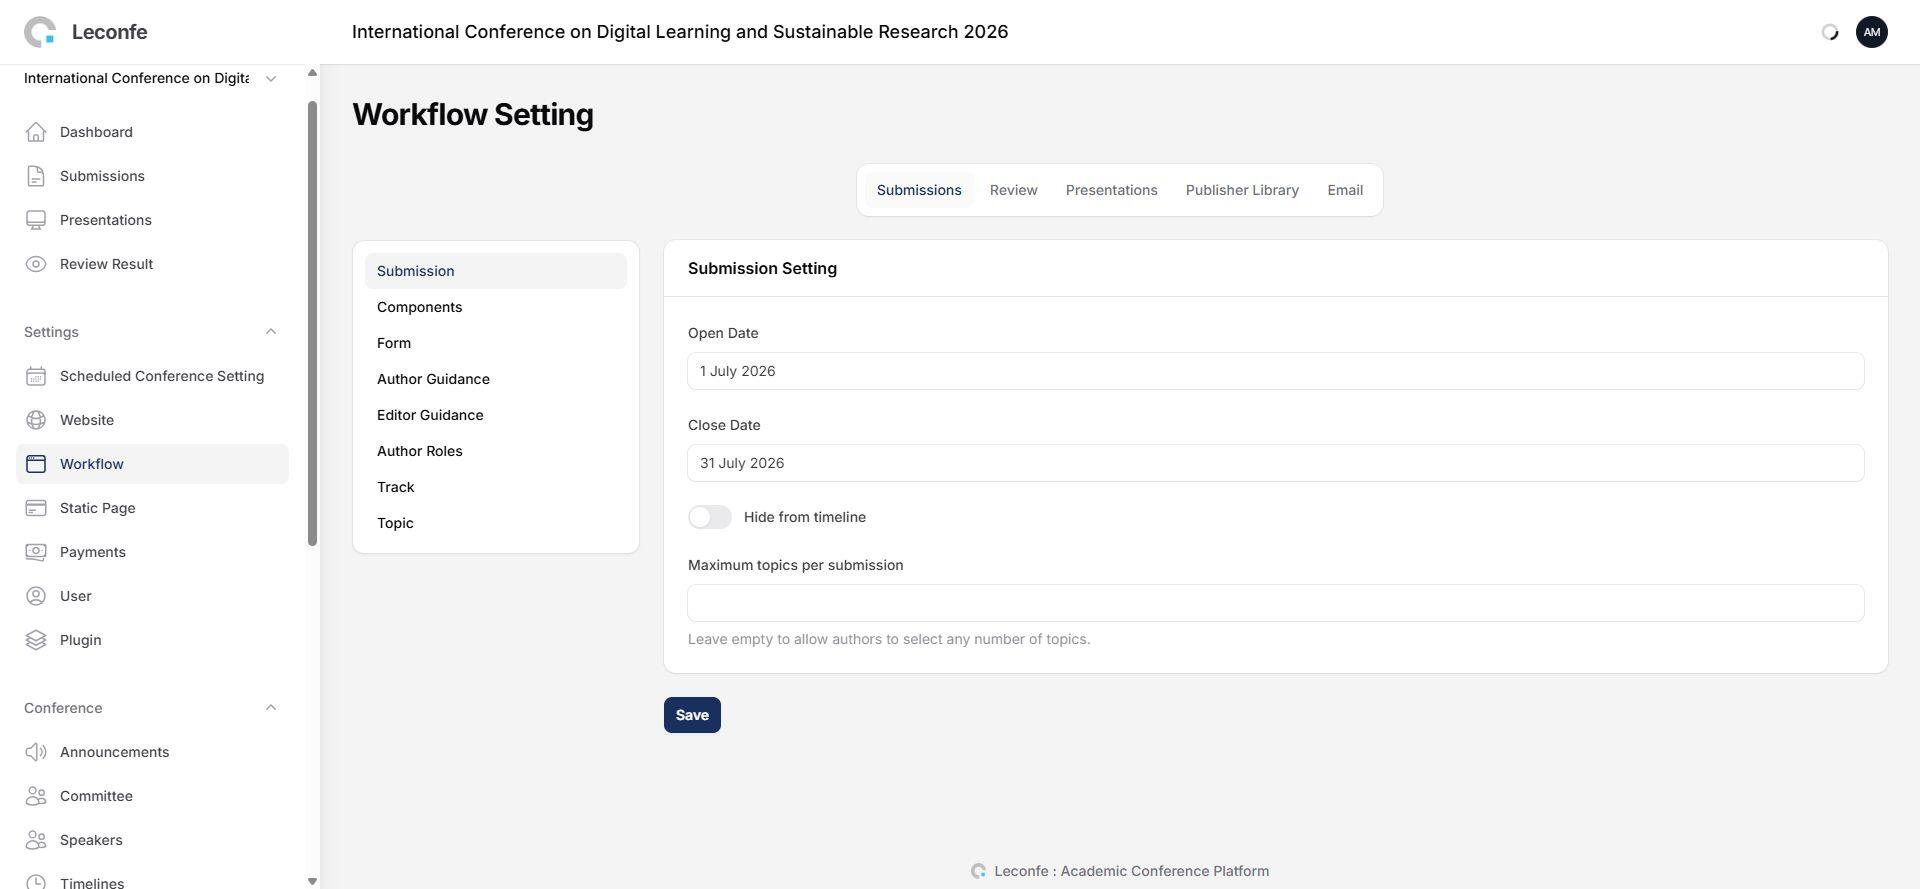1920x889 pixels.
Task: Open the Components settings section
Action: 496,307
